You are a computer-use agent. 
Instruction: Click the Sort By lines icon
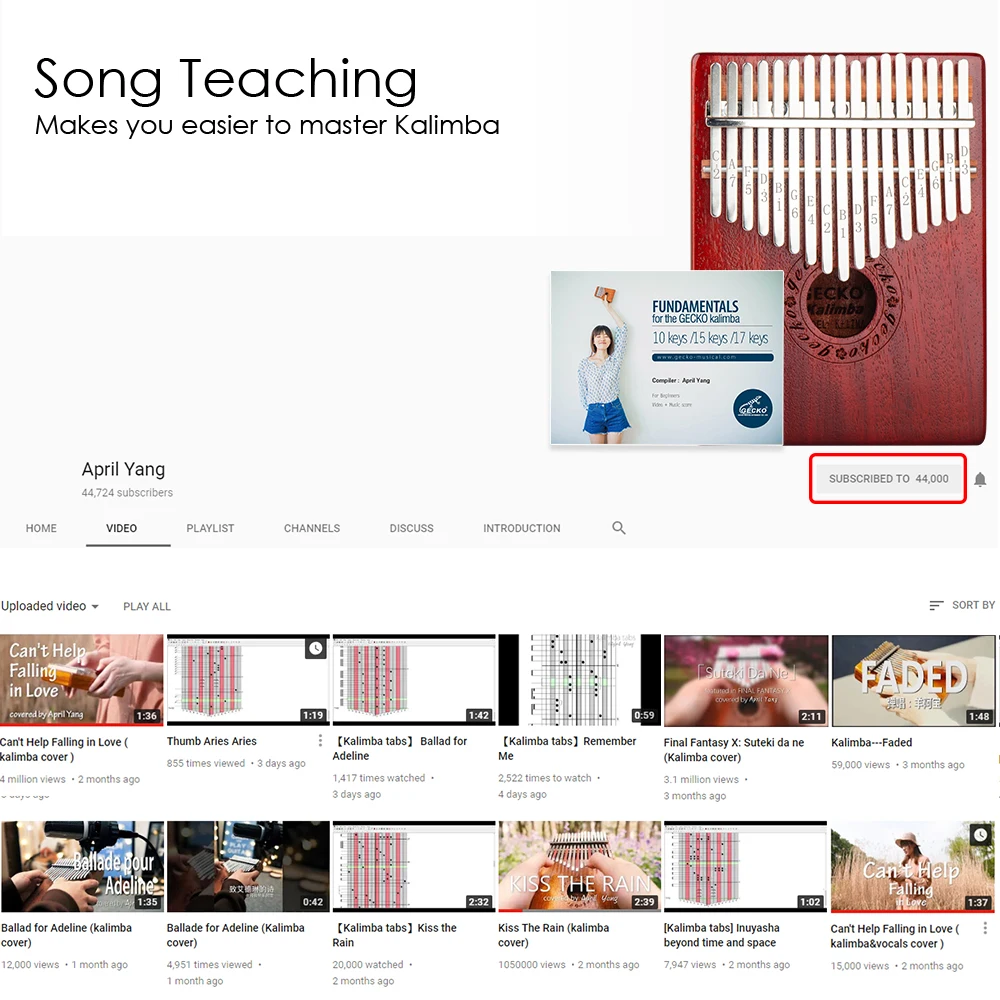click(936, 605)
